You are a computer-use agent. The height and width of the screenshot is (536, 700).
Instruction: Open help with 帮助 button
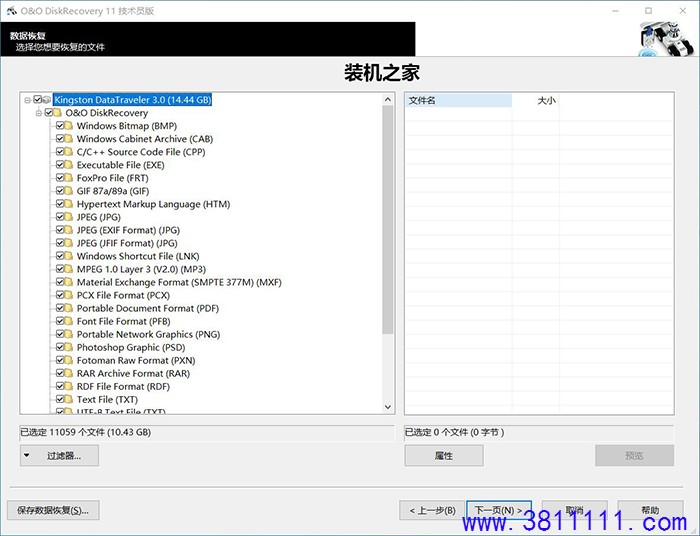(650, 510)
